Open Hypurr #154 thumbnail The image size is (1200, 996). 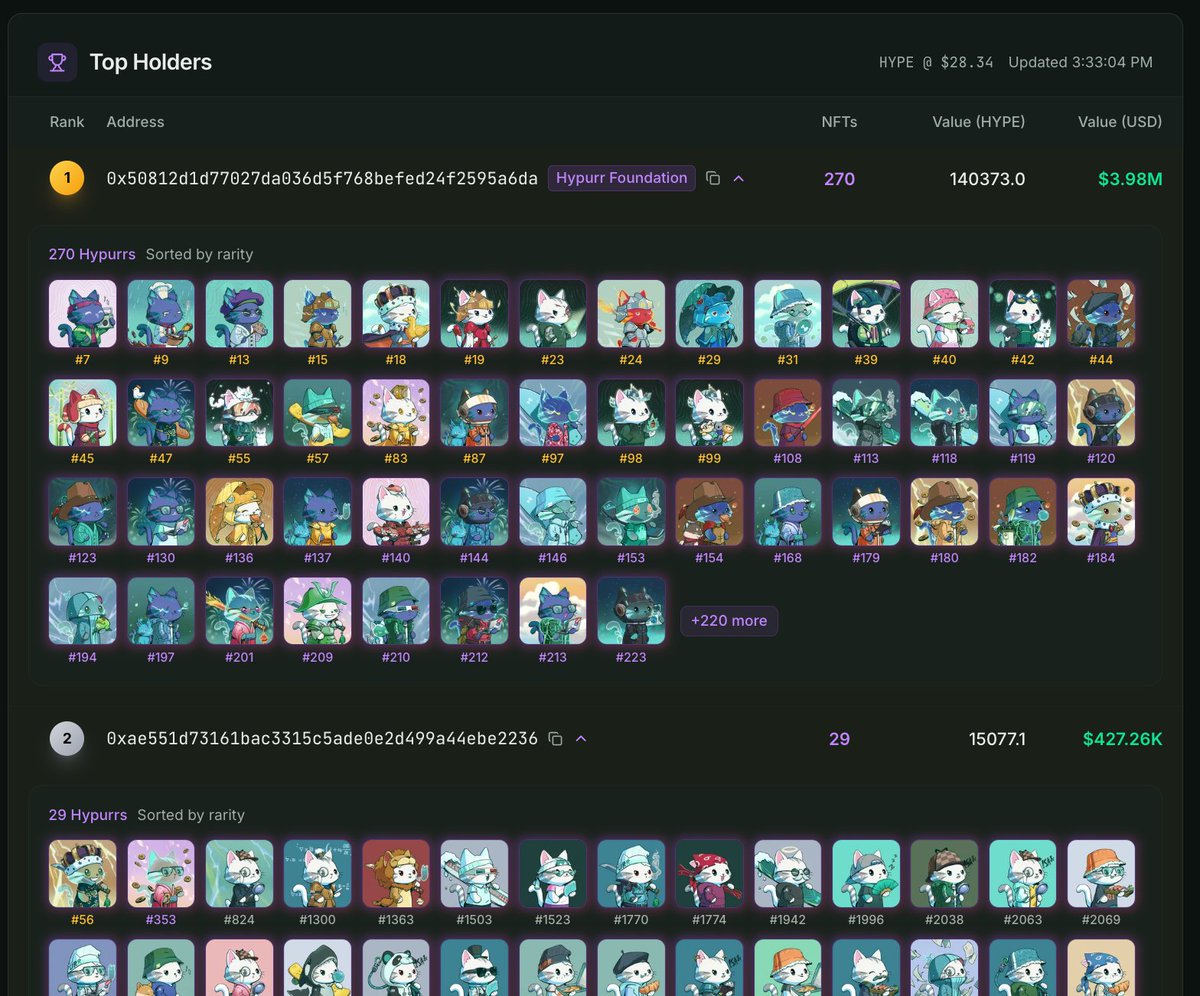(x=709, y=511)
